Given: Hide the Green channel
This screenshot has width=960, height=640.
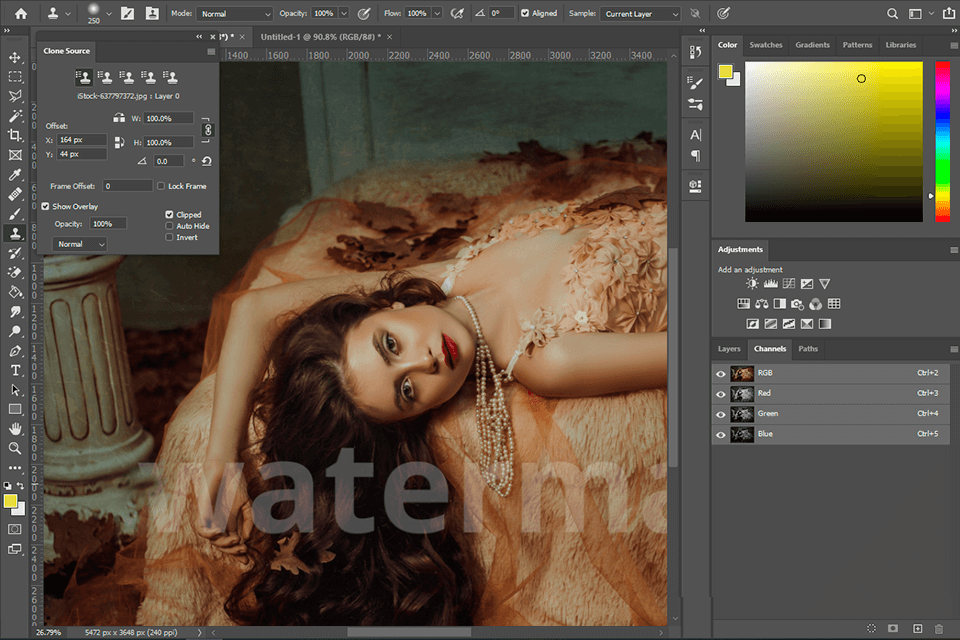Looking at the screenshot, I should click(720, 413).
